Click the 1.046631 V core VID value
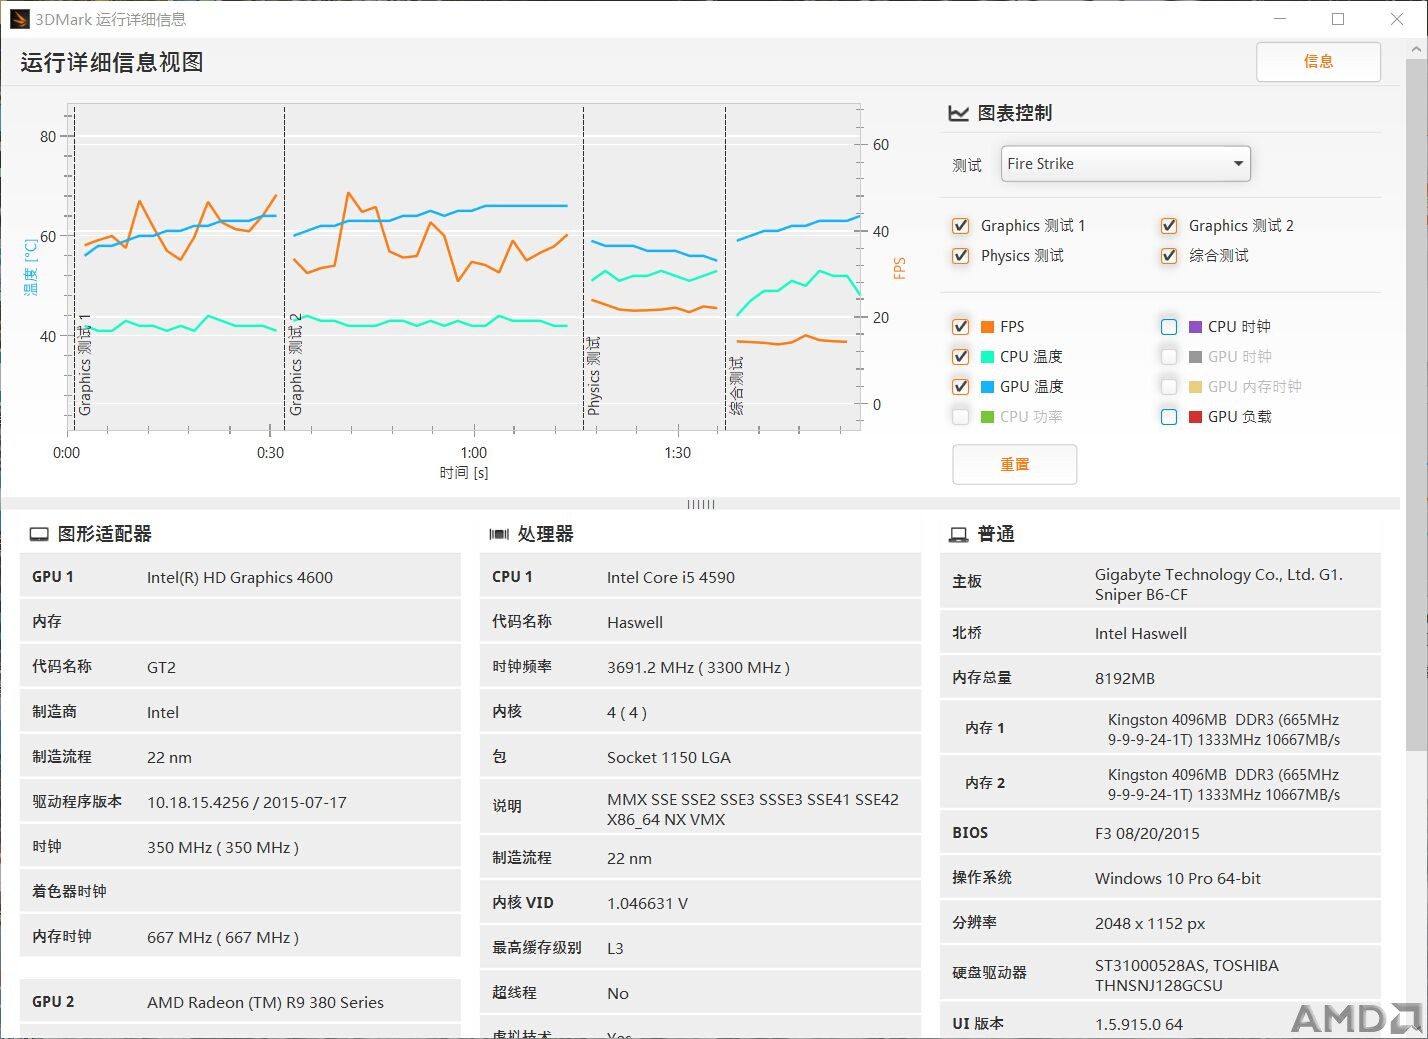Viewport: 1428px width, 1039px height. pyautogui.click(x=647, y=904)
